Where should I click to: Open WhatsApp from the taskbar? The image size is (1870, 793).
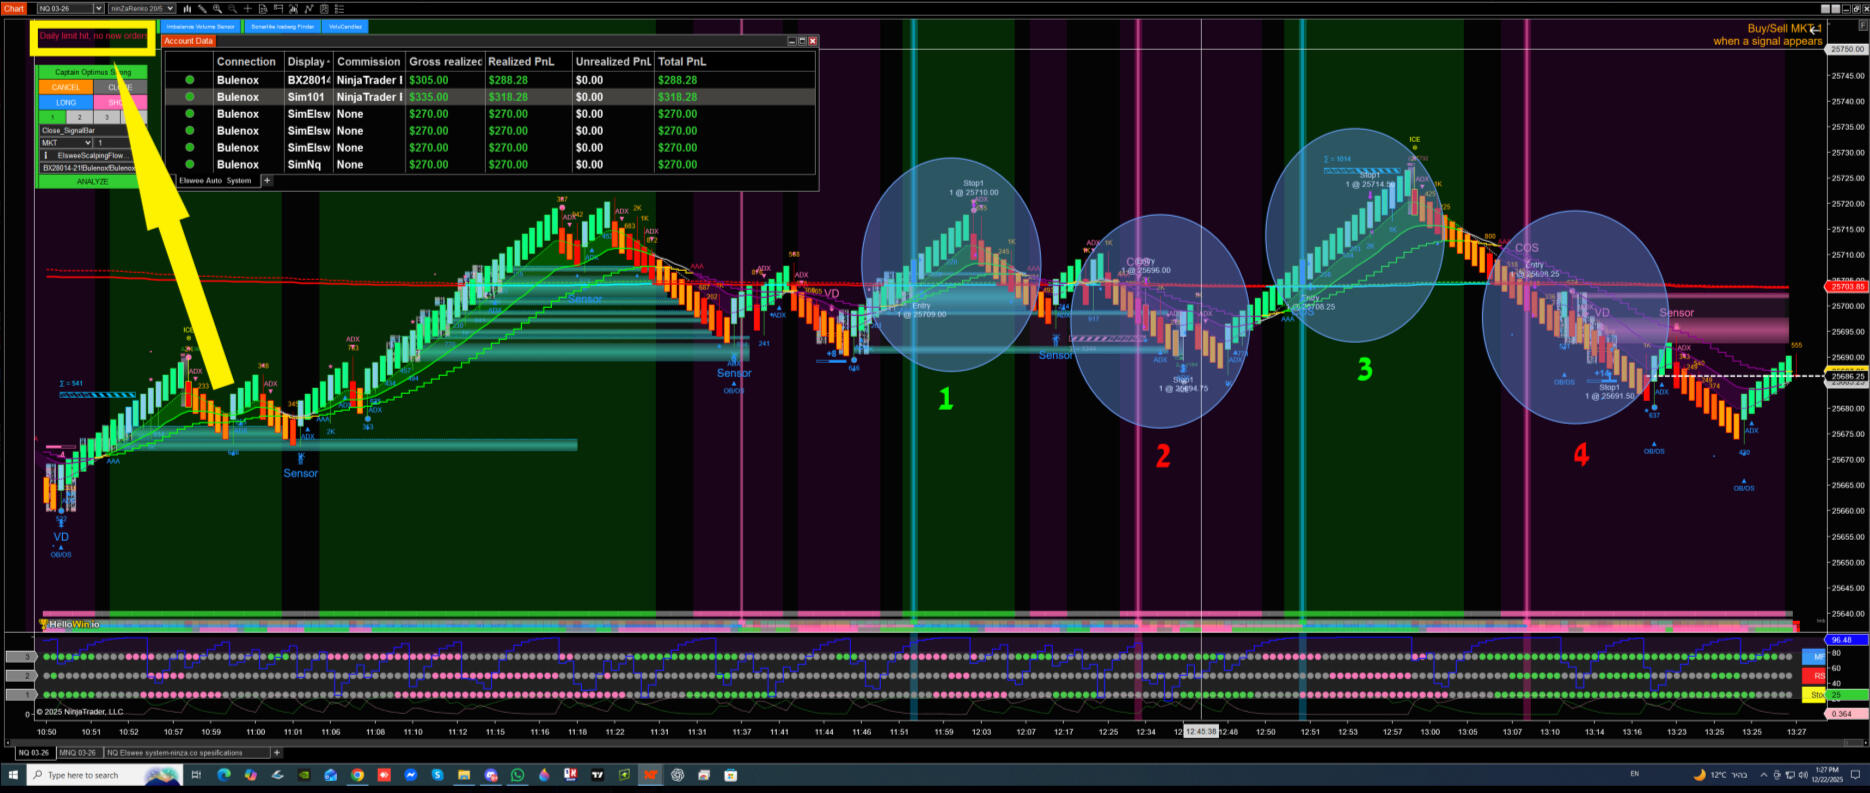(517, 775)
